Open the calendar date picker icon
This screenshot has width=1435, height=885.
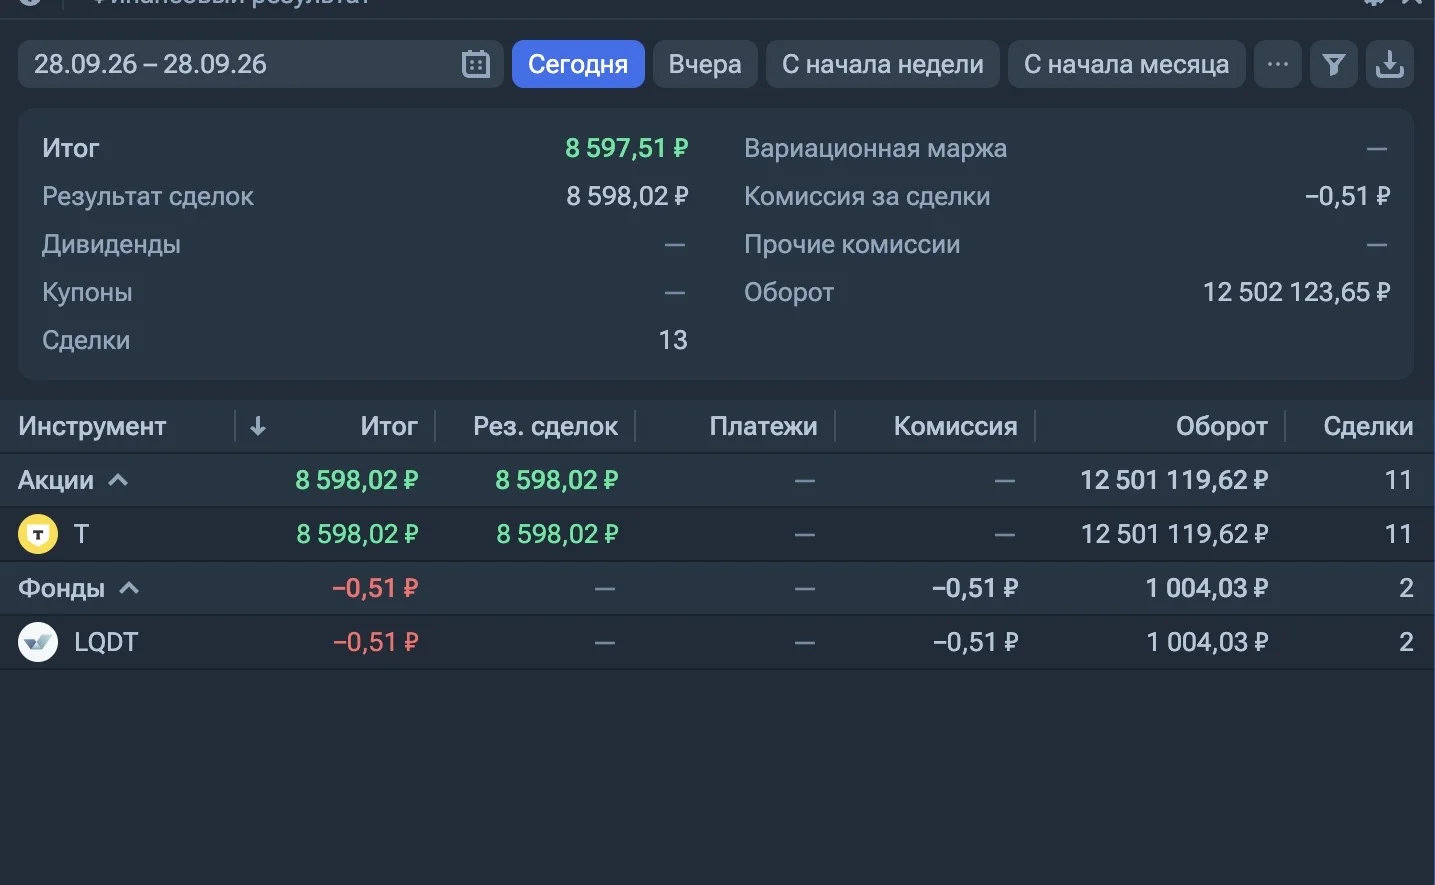476,64
